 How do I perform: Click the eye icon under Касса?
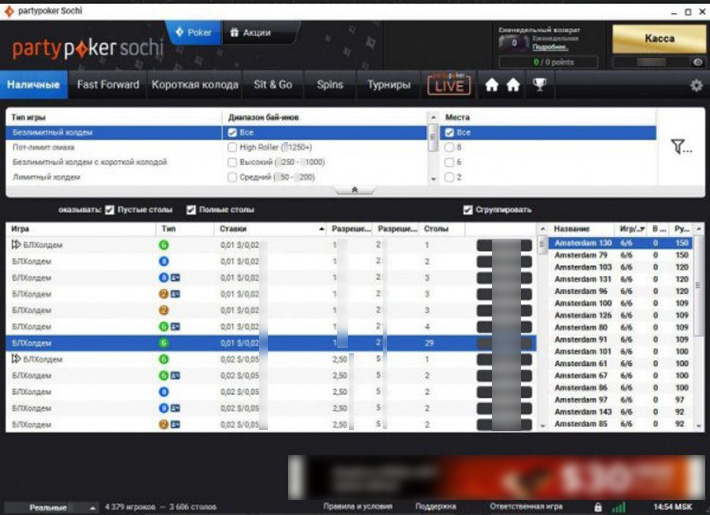pyautogui.click(x=698, y=62)
